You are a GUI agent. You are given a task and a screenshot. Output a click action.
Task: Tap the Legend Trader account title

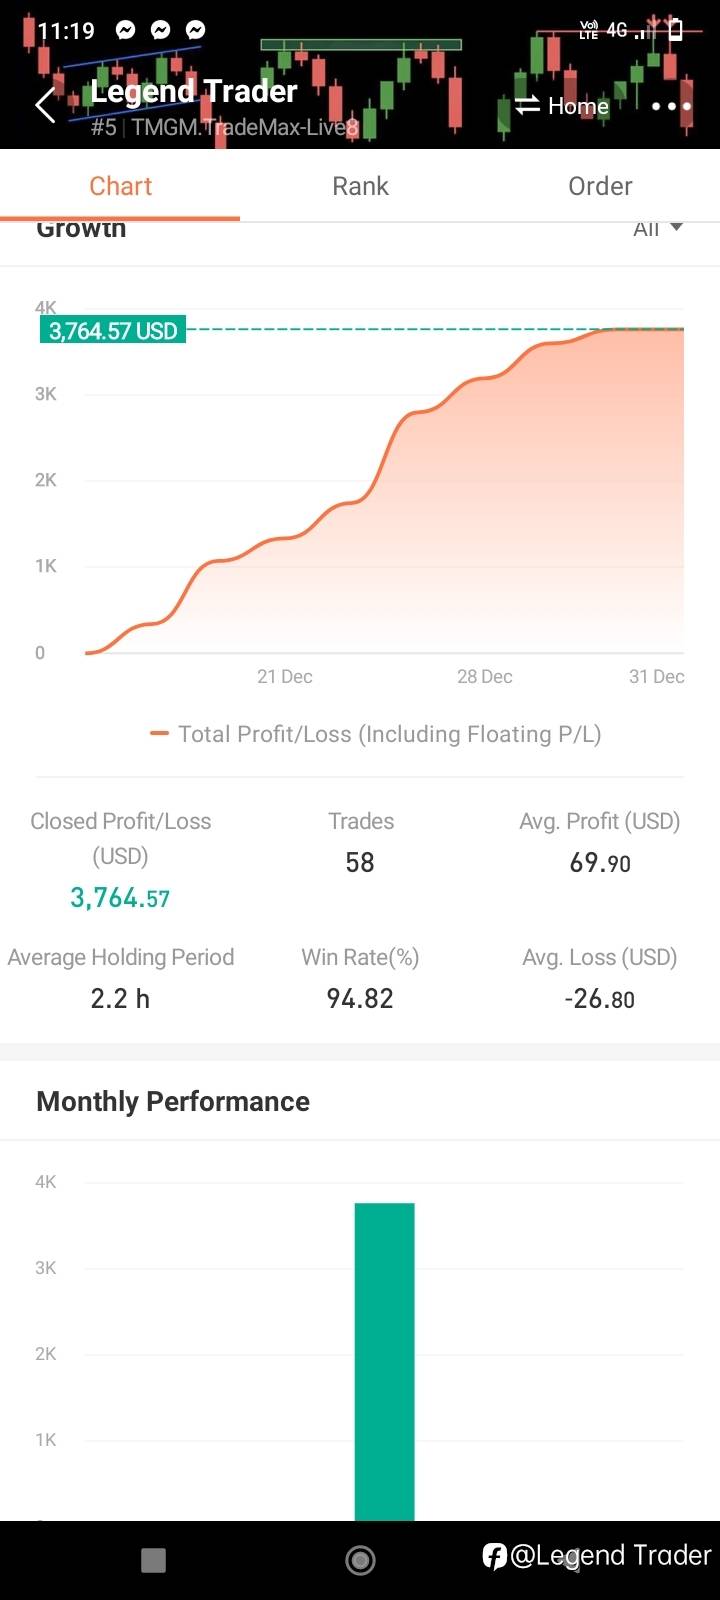[x=194, y=92]
